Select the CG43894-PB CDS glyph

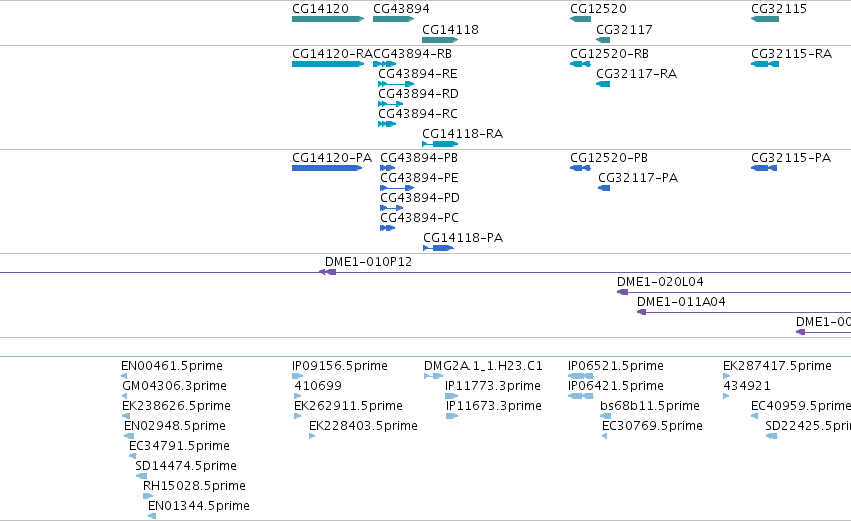tap(388, 168)
